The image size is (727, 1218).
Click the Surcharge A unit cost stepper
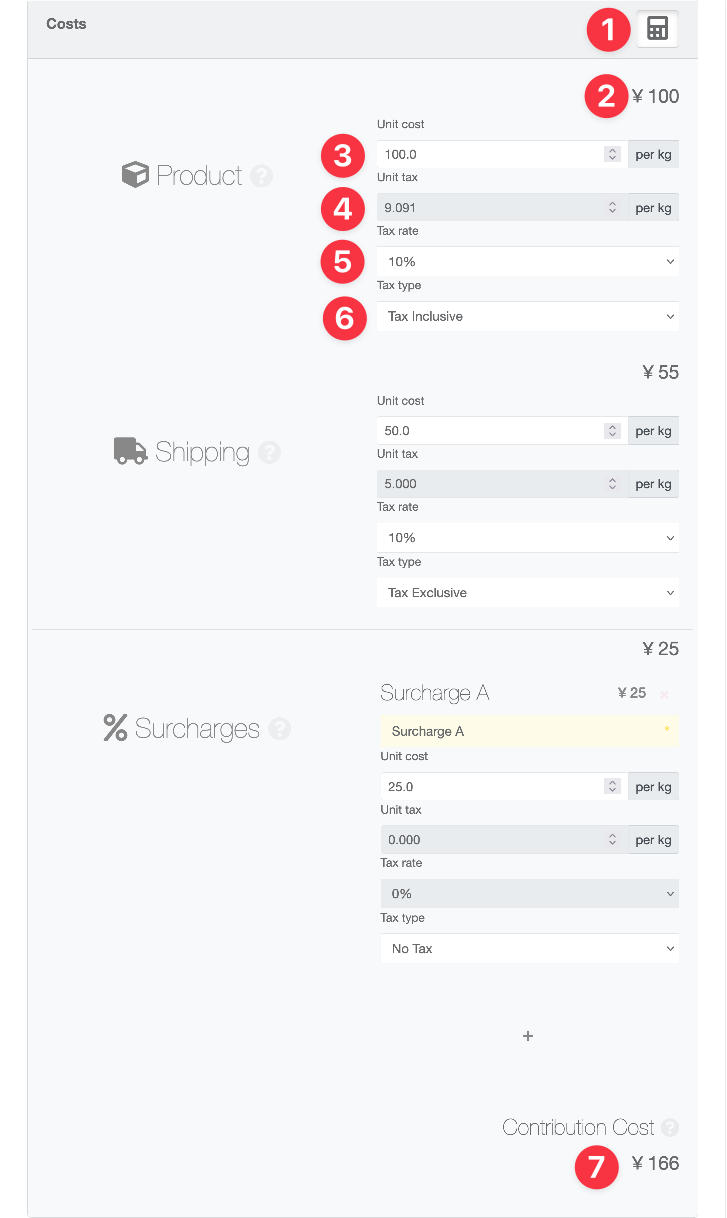pyautogui.click(x=613, y=787)
